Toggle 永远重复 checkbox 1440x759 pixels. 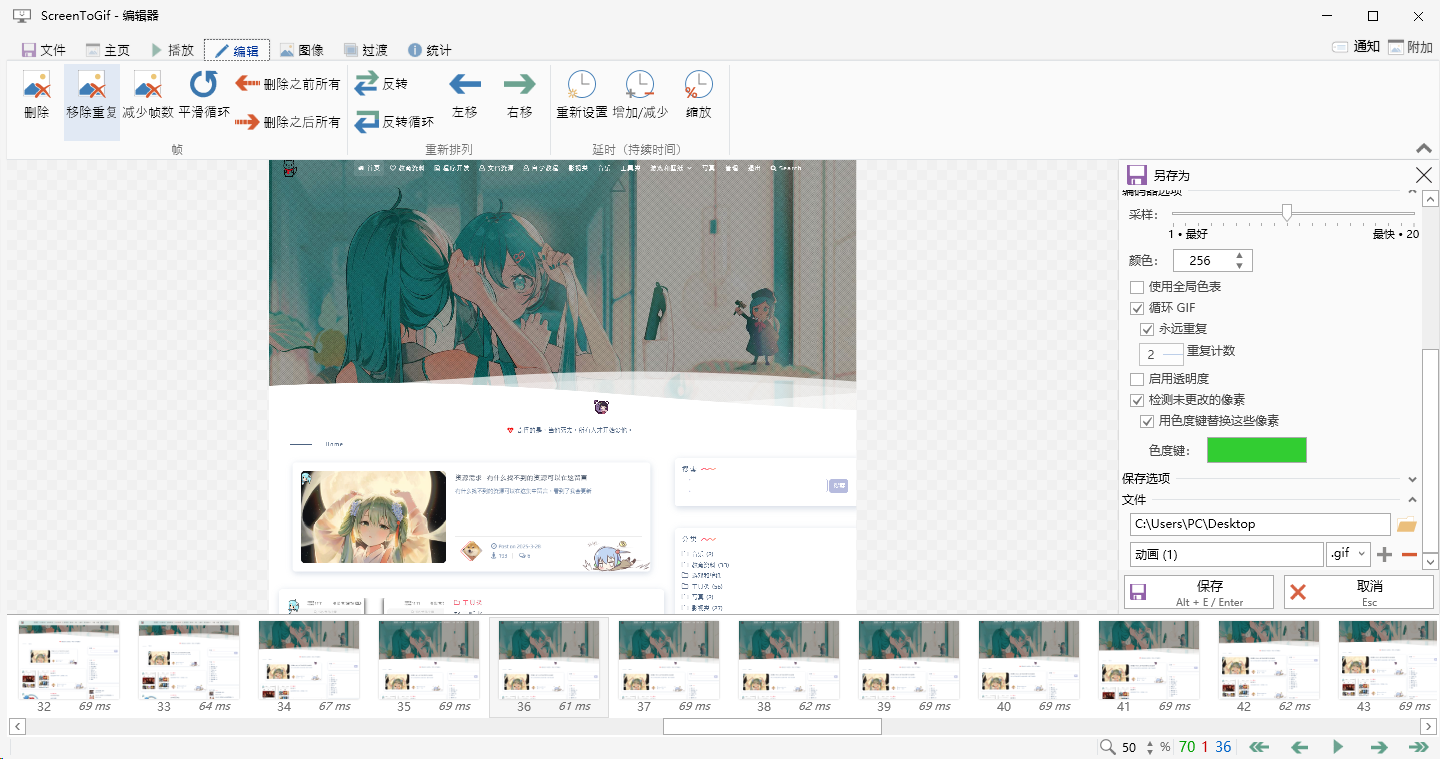[1146, 329]
